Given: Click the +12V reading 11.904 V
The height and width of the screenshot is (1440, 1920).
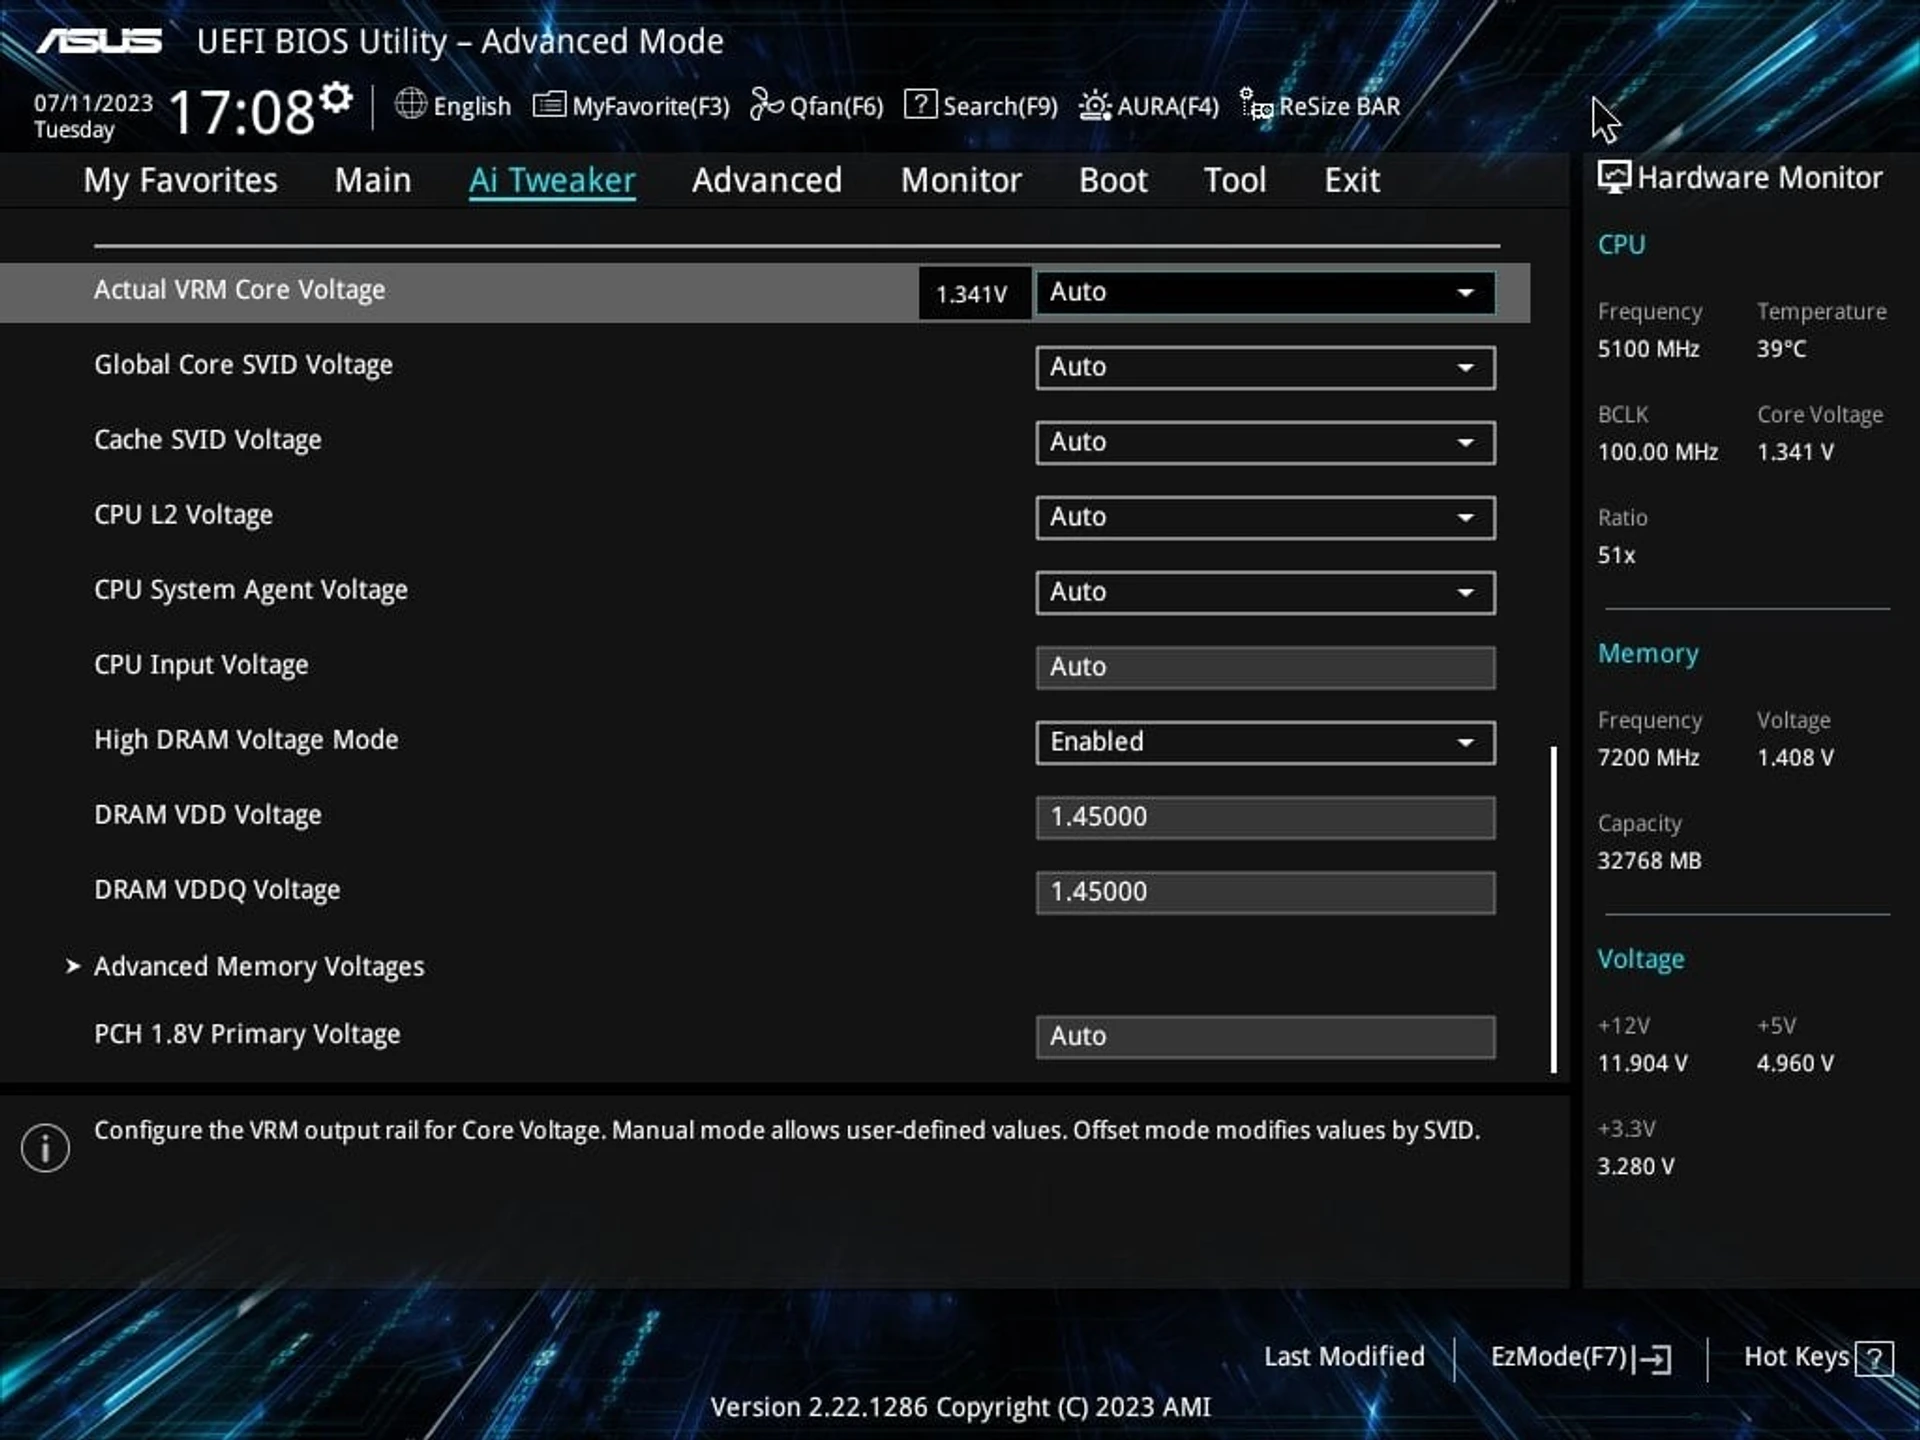Looking at the screenshot, I should pos(1642,1064).
